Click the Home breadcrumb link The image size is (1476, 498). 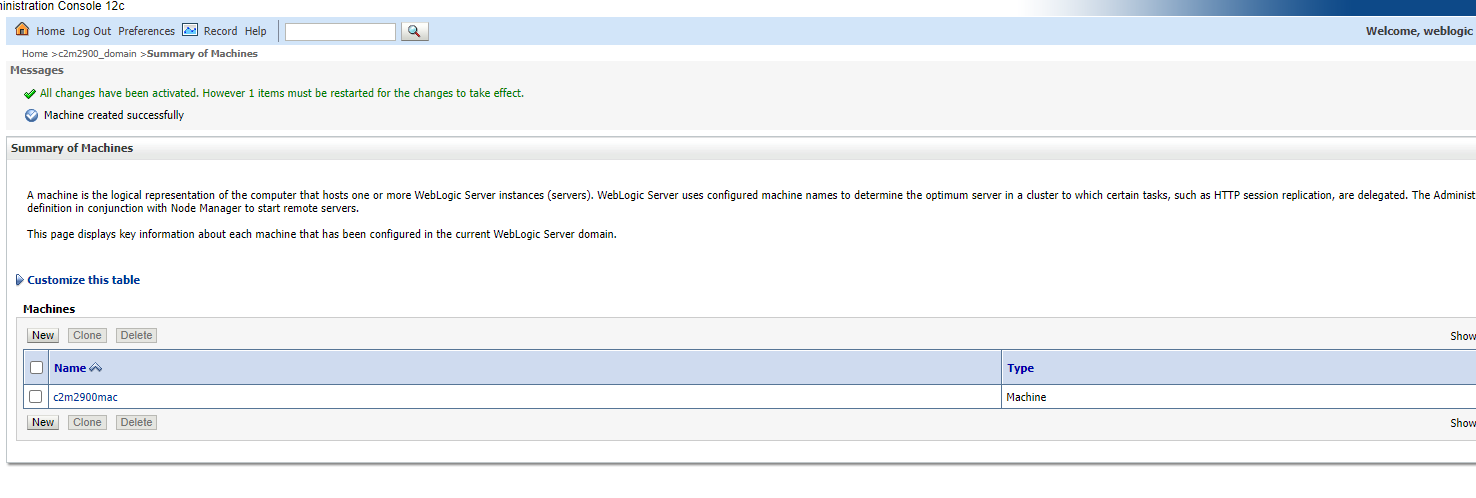[35, 54]
